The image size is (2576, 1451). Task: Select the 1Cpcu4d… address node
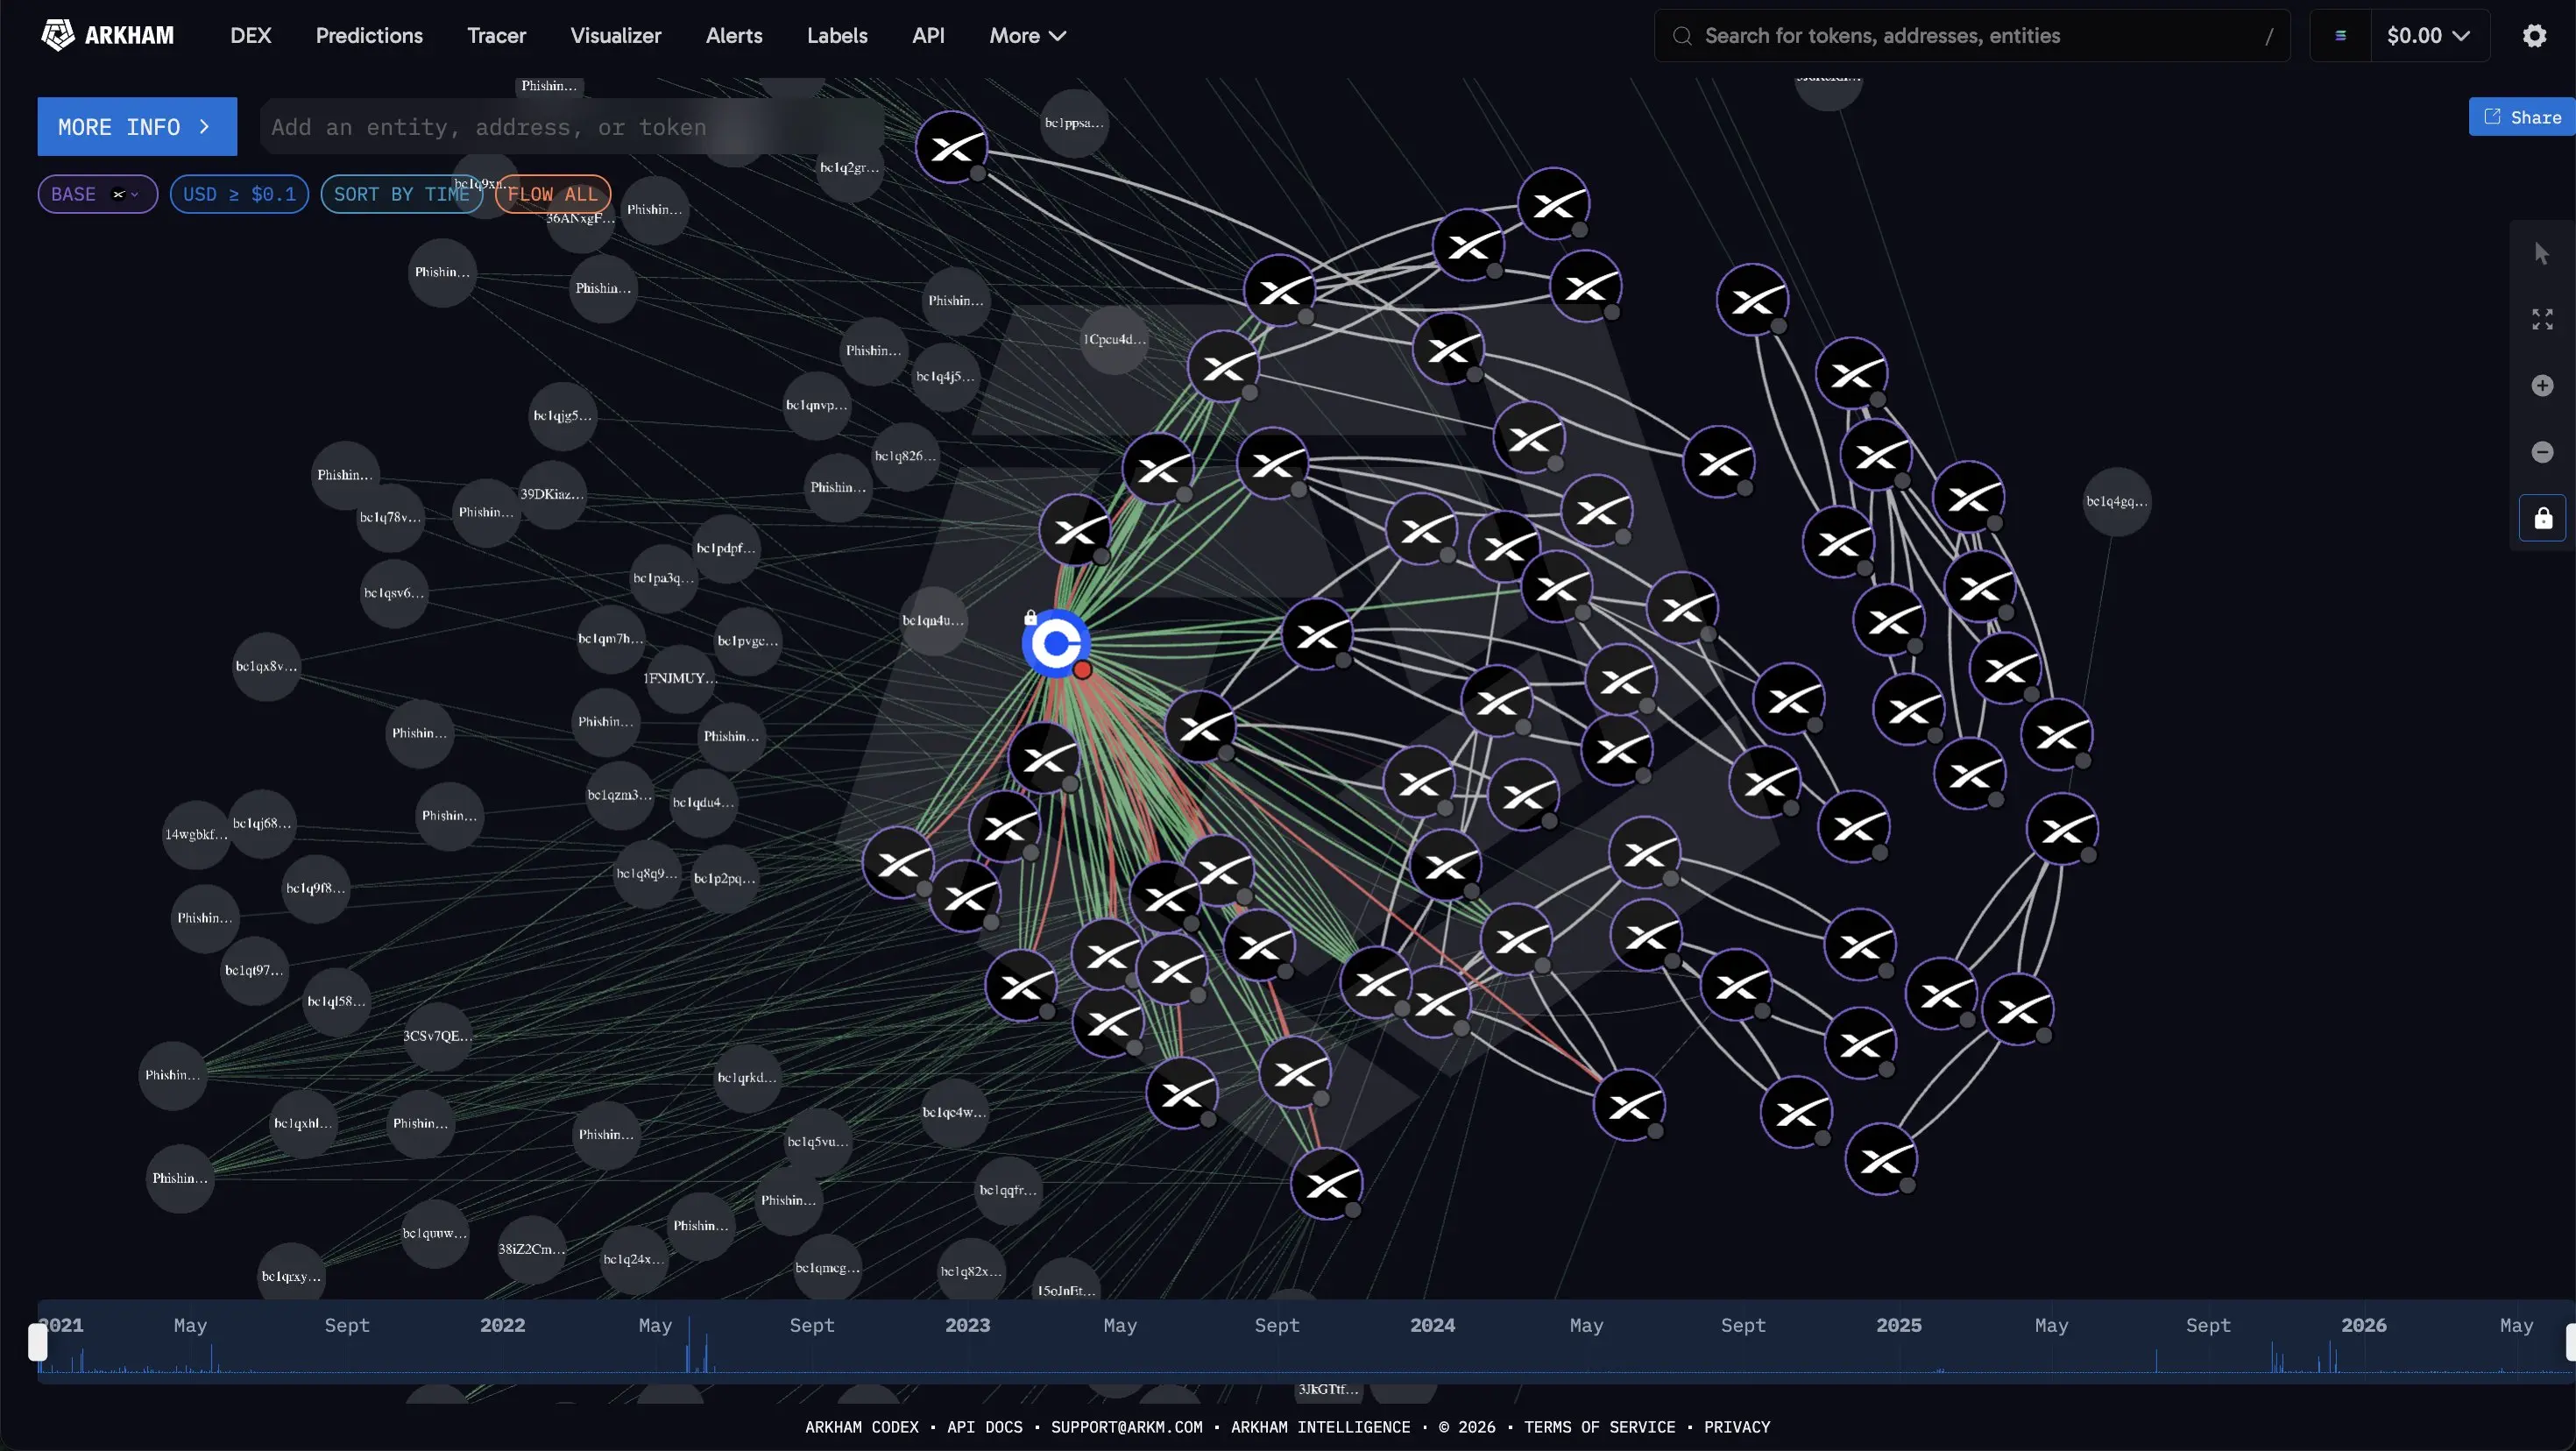(1114, 340)
